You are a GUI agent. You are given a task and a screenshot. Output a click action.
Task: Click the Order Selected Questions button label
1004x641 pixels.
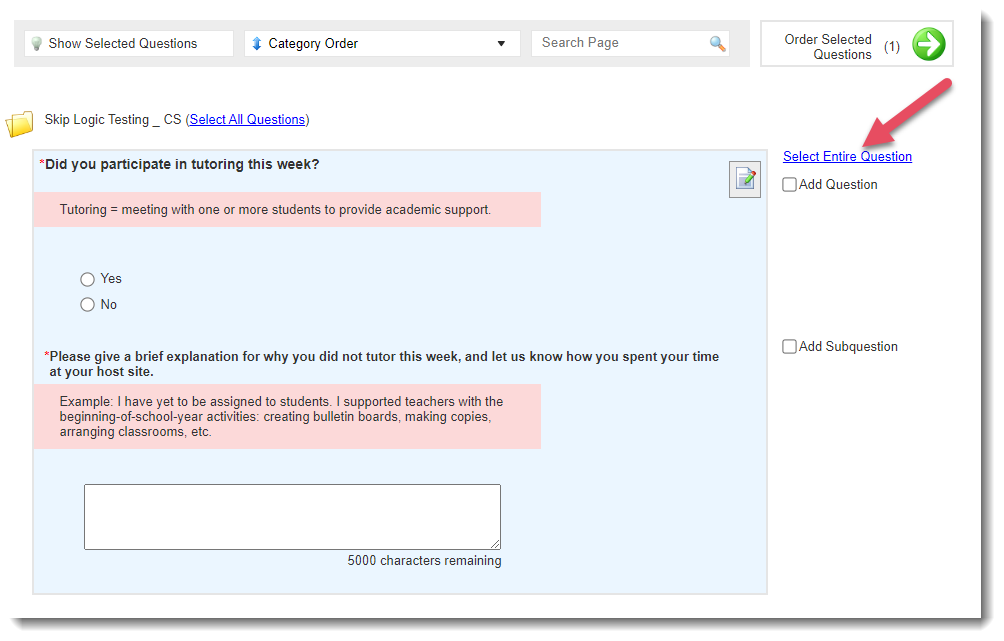(x=829, y=47)
